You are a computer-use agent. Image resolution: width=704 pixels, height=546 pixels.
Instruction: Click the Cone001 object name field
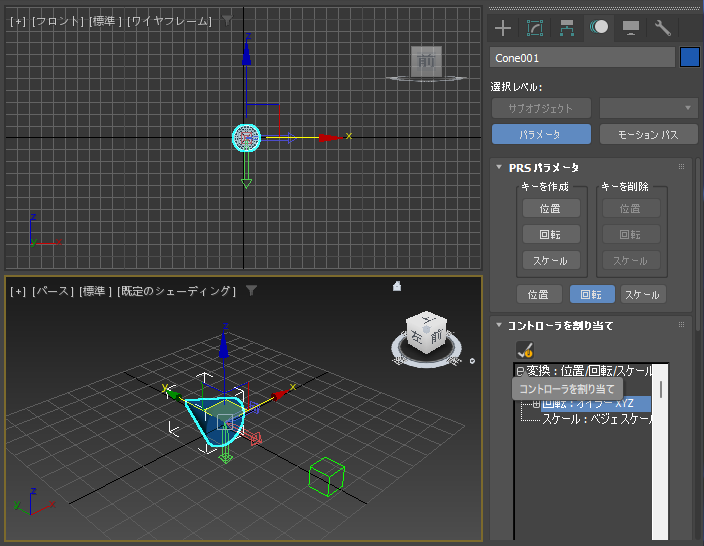[x=582, y=57]
